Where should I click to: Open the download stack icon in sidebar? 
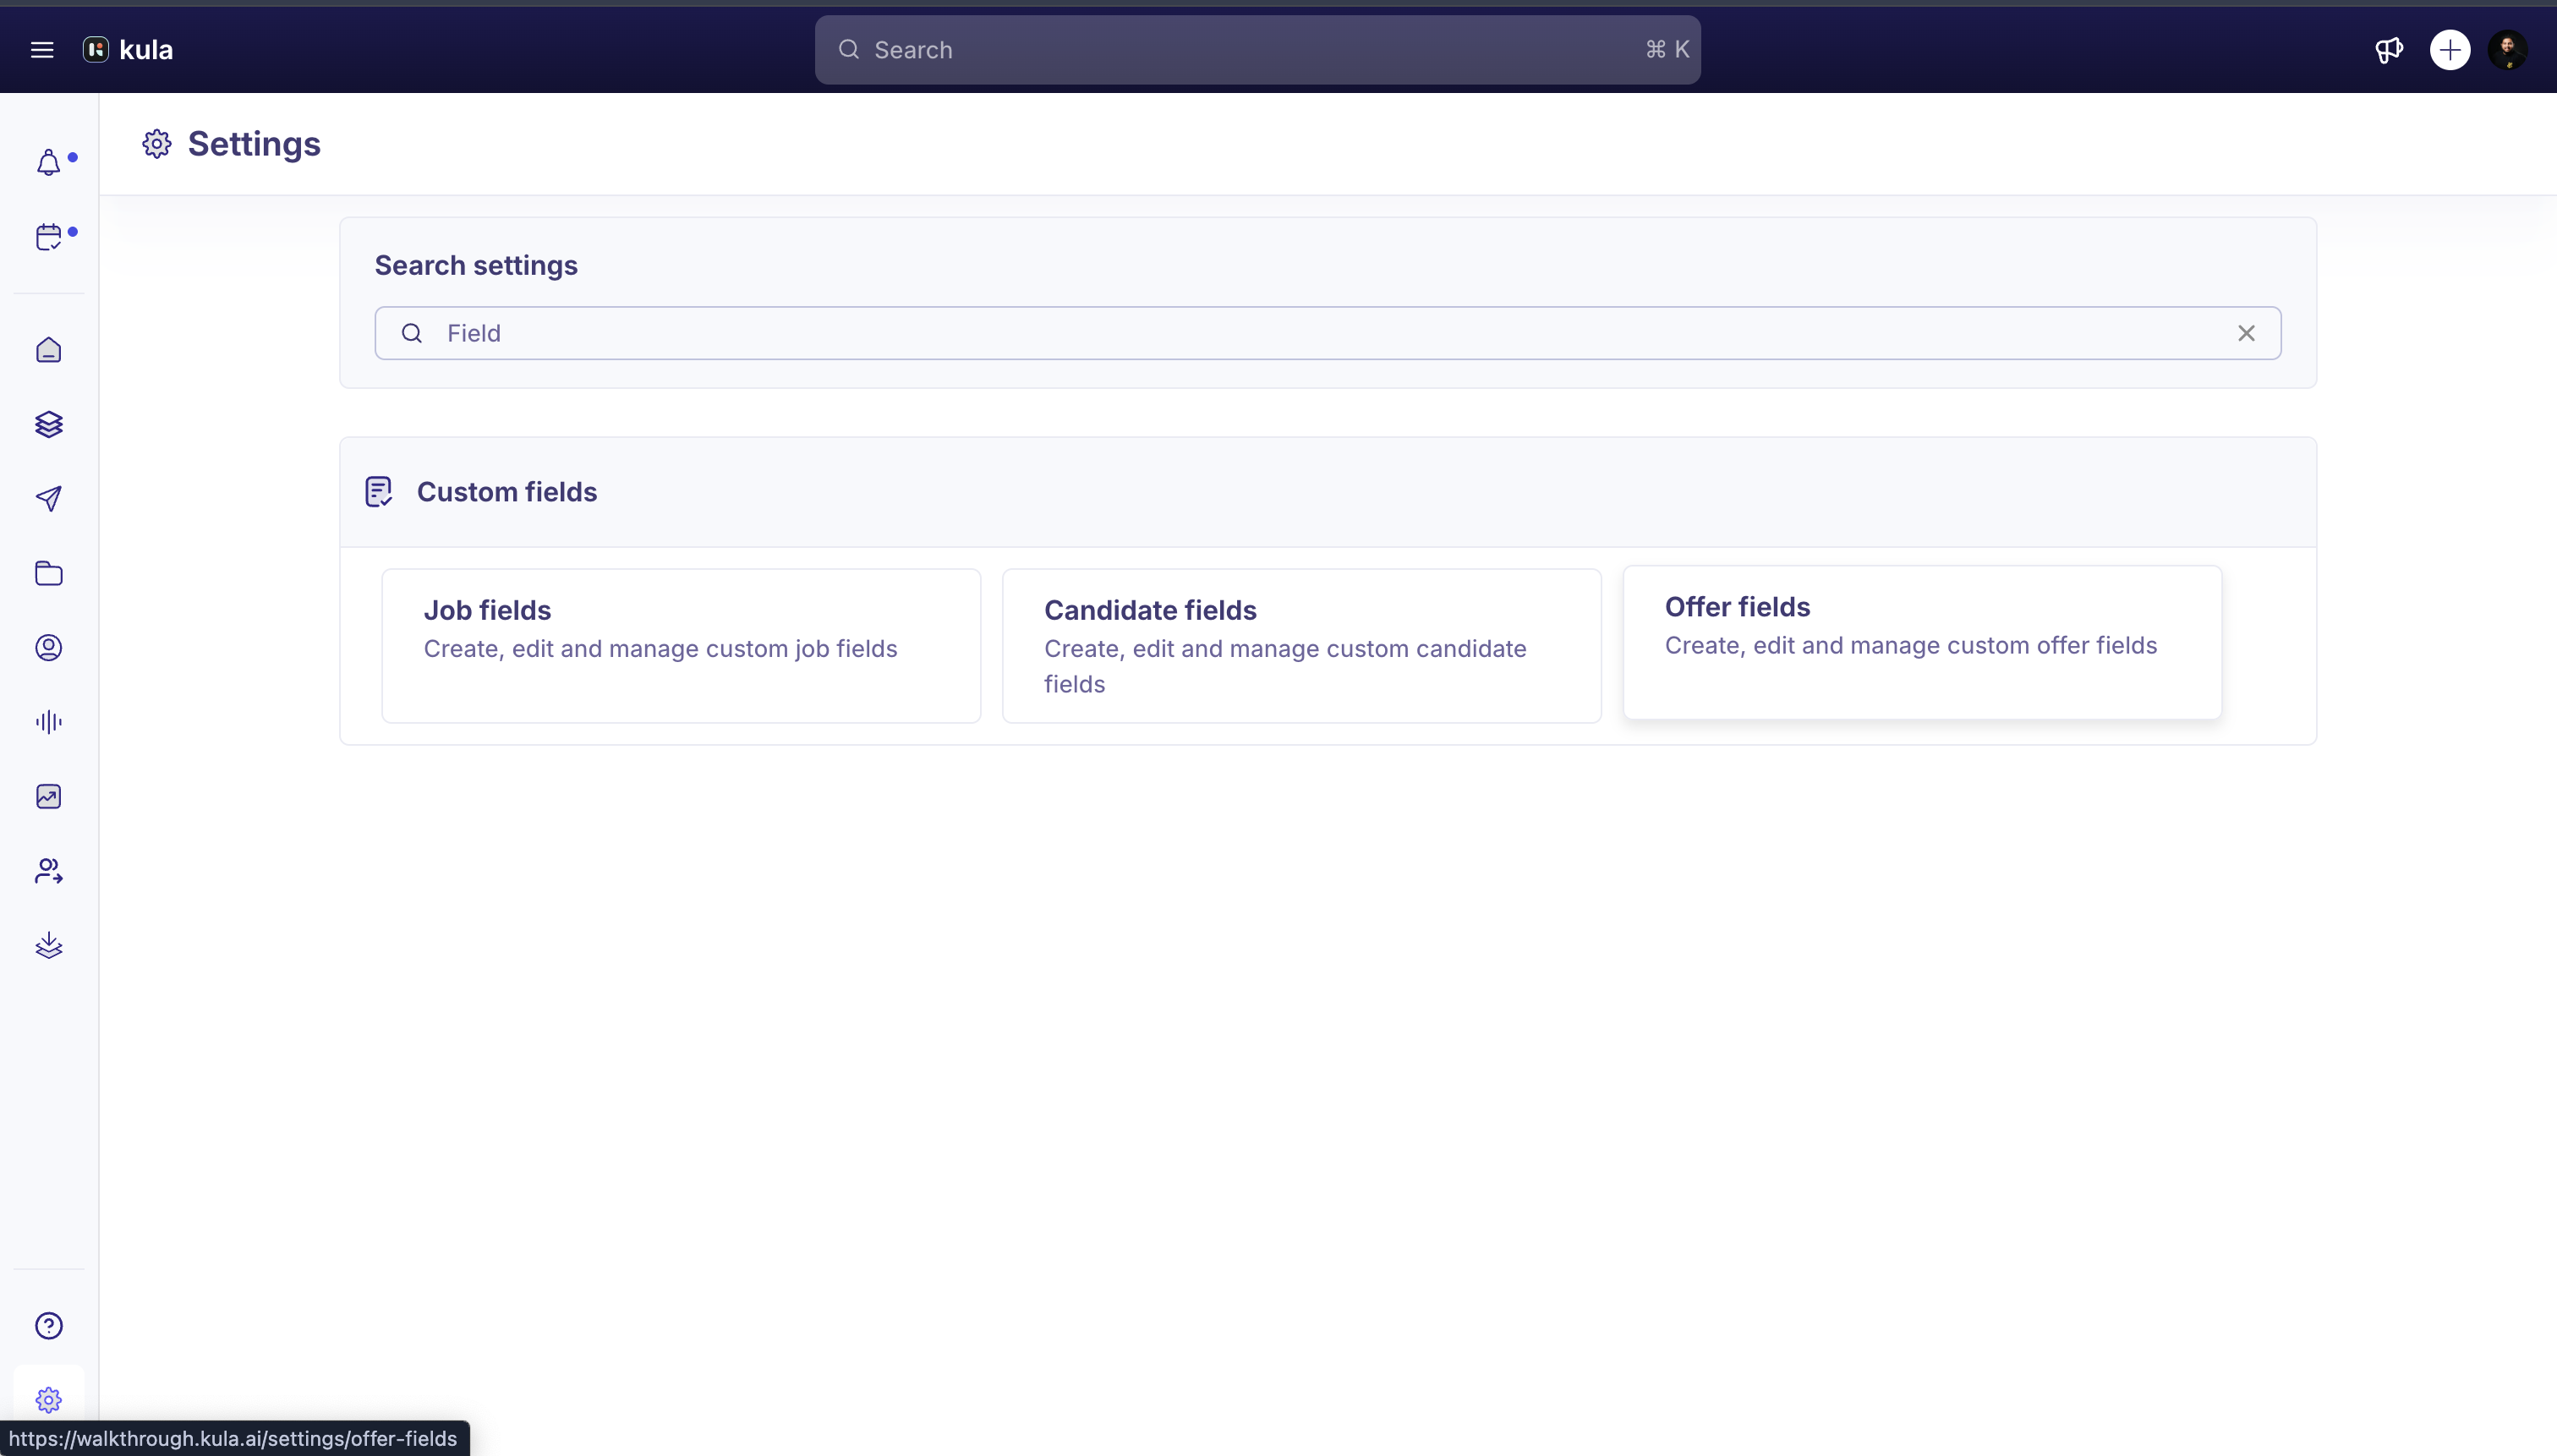[x=49, y=945]
